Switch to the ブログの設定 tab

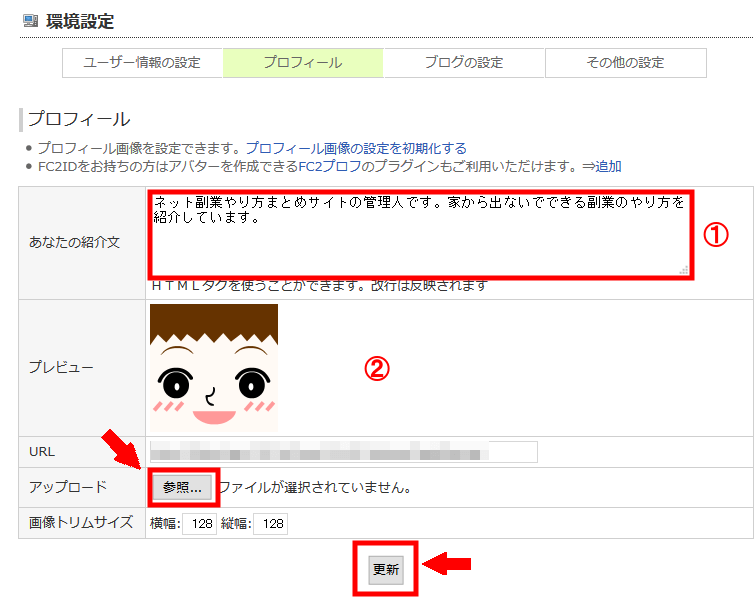tap(464, 63)
